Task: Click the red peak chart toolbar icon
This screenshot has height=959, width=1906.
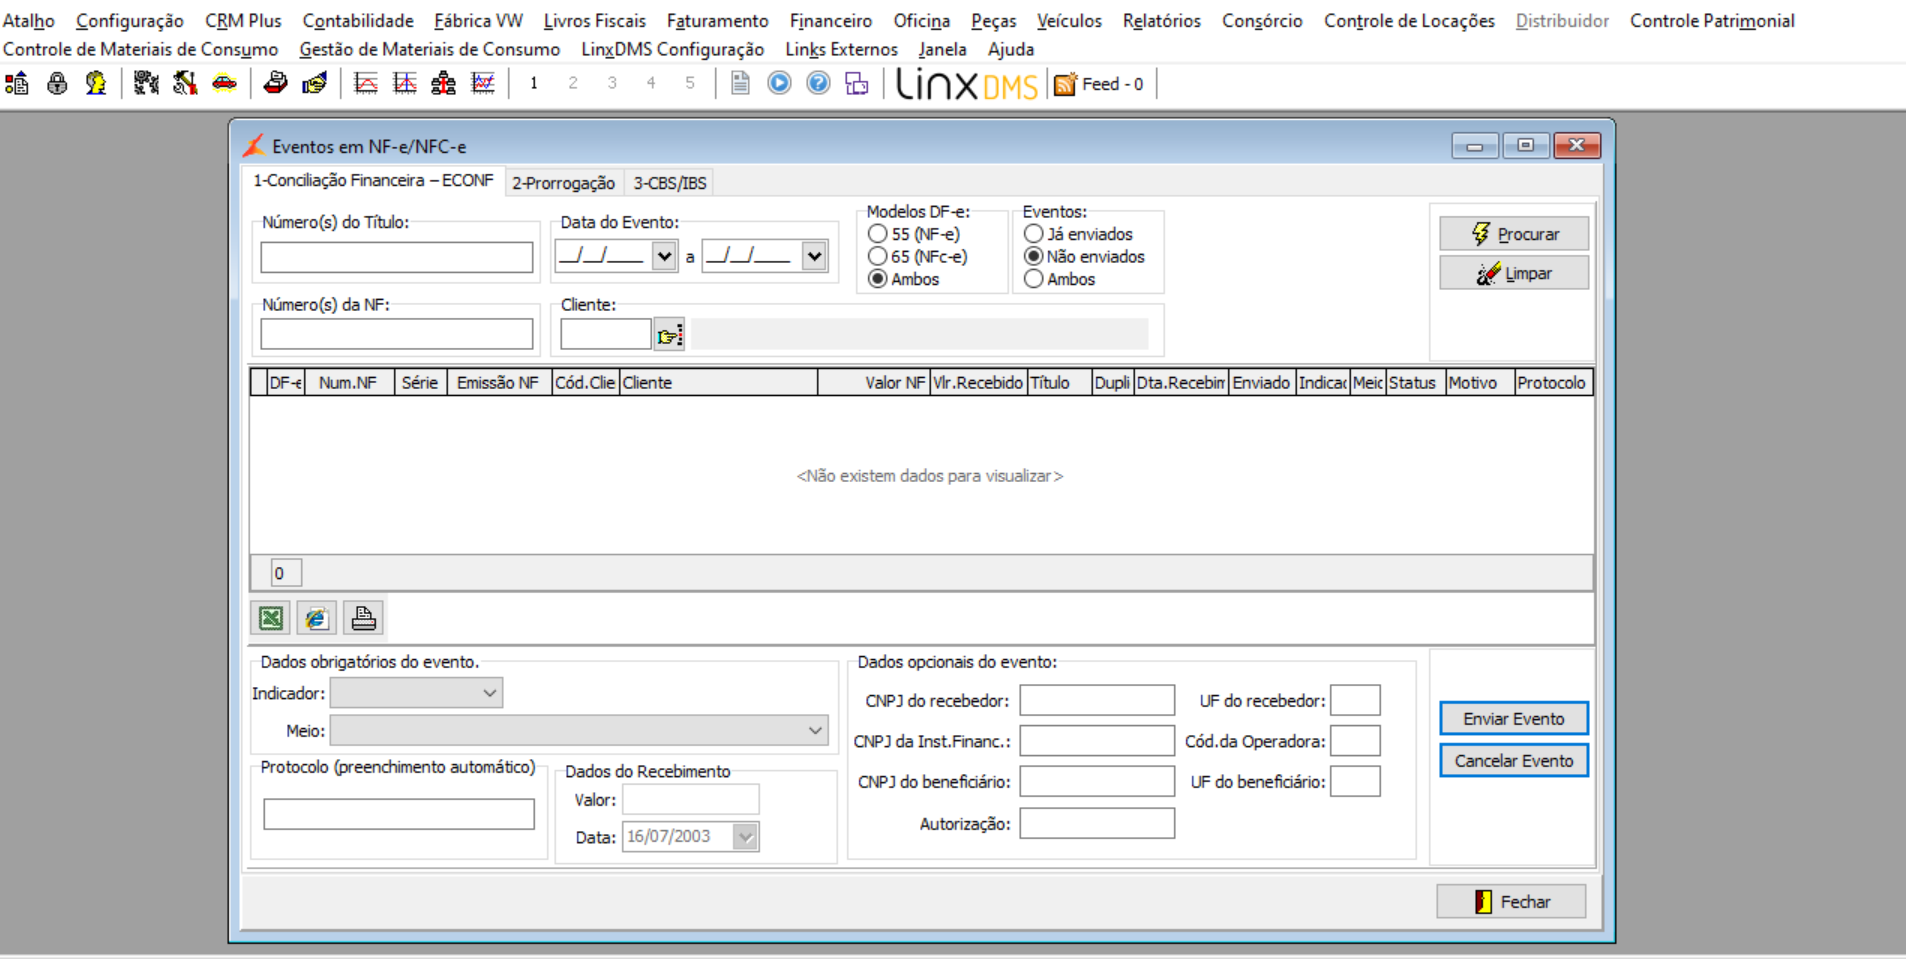Action: [405, 84]
